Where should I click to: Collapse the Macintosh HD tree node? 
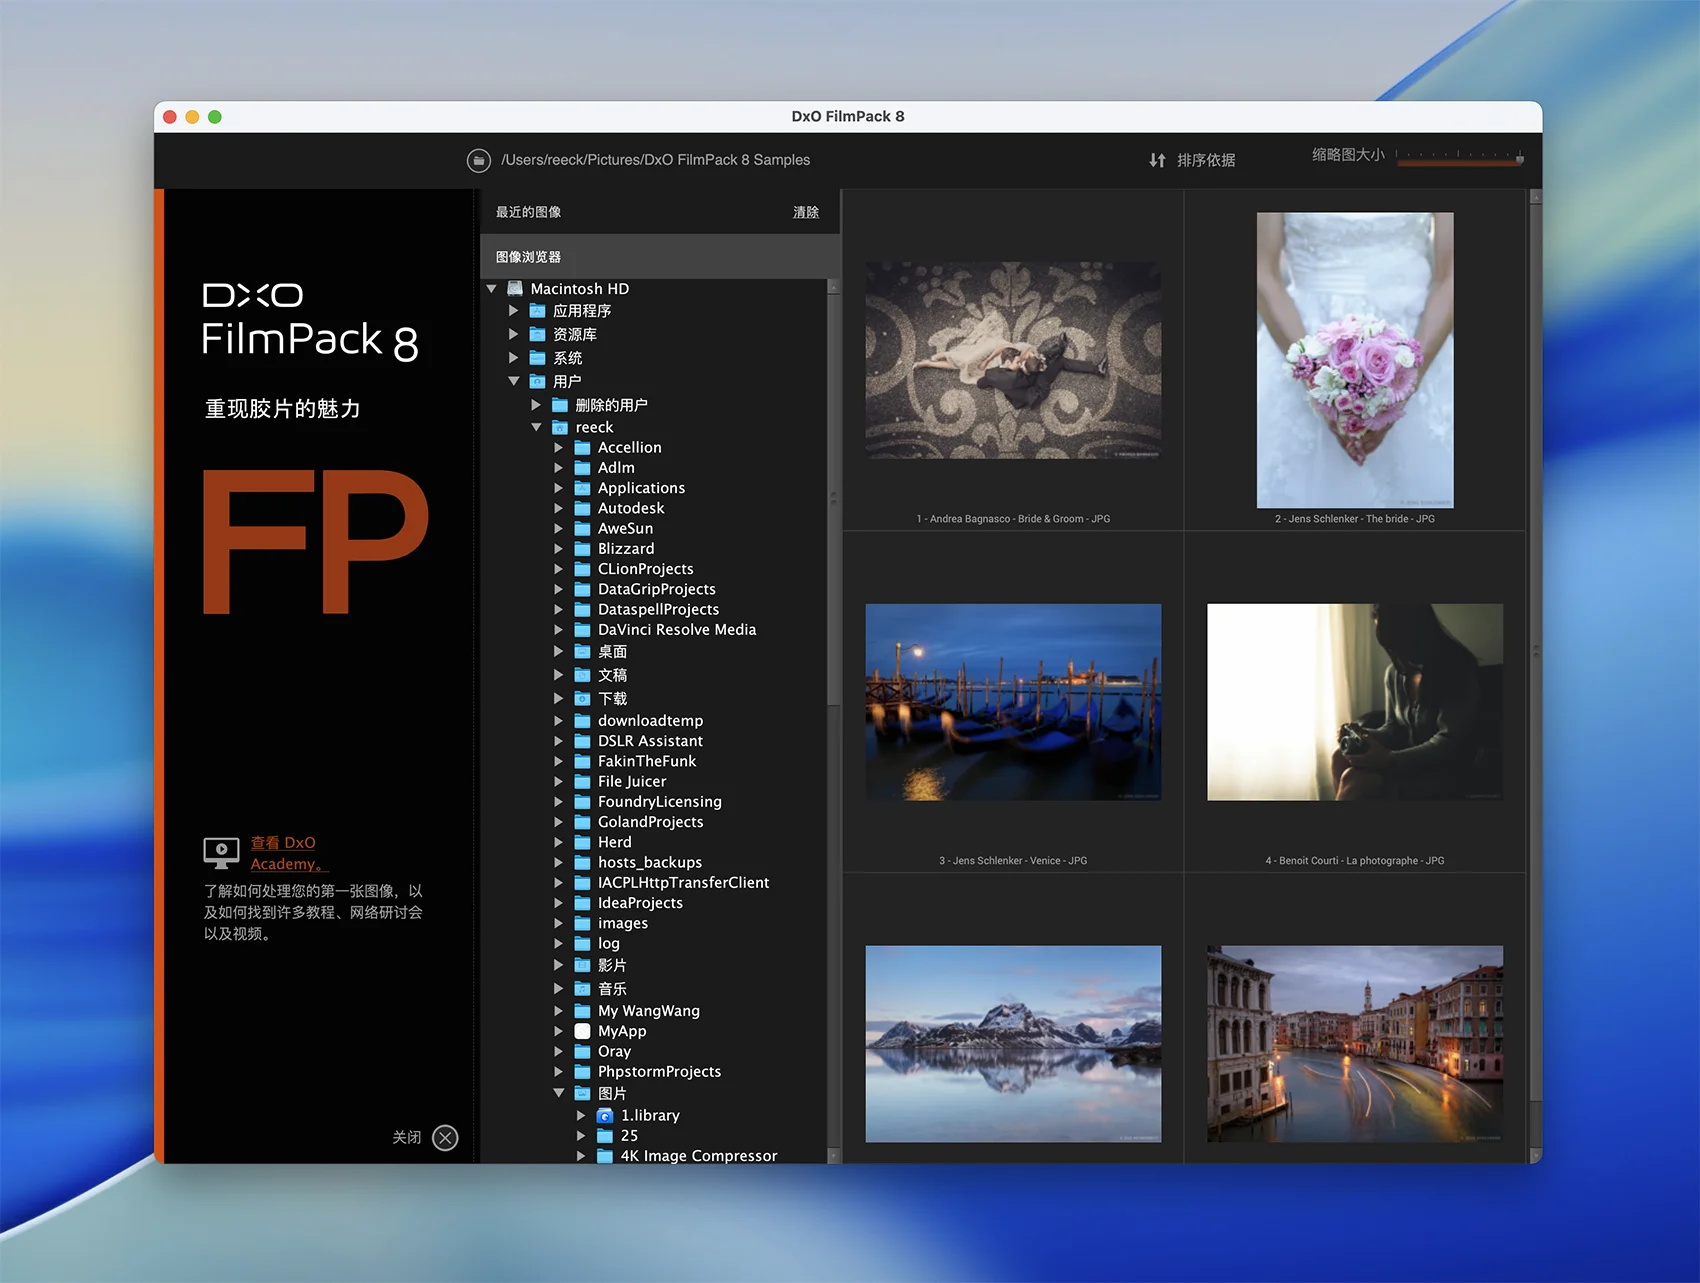click(491, 289)
